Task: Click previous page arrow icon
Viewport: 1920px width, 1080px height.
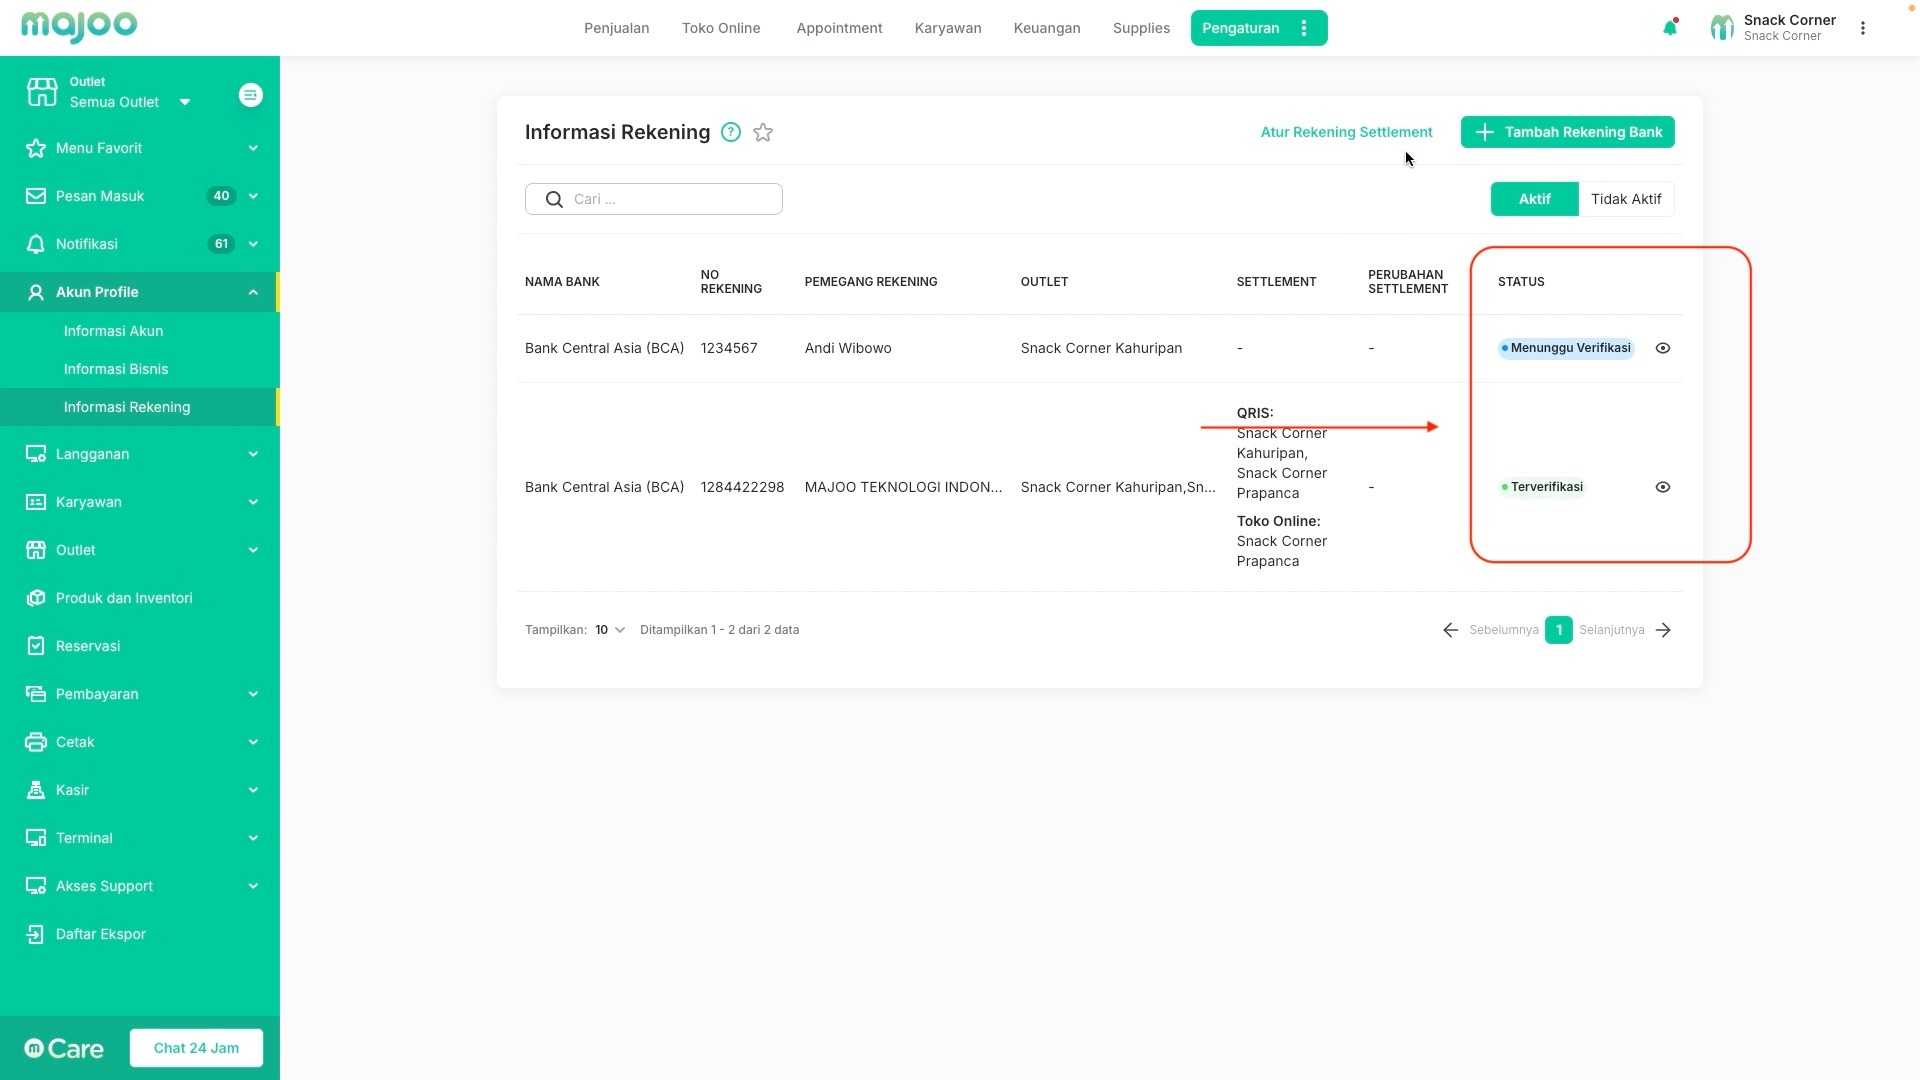Action: click(x=1450, y=630)
